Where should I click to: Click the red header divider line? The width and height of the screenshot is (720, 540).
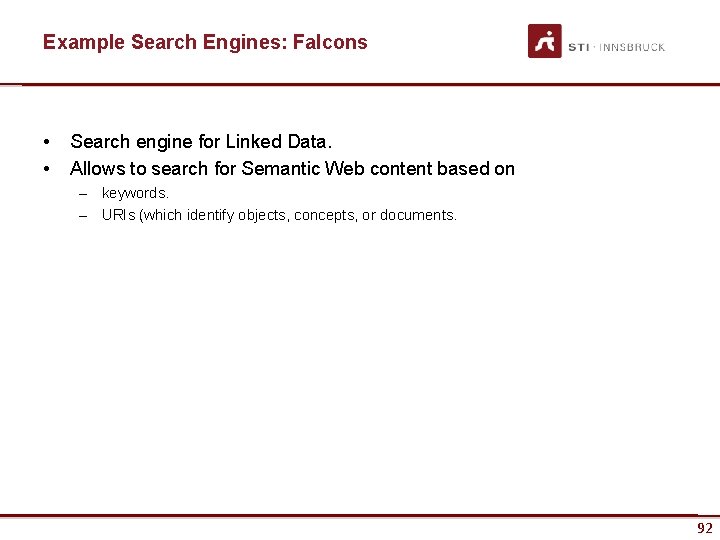click(x=360, y=84)
